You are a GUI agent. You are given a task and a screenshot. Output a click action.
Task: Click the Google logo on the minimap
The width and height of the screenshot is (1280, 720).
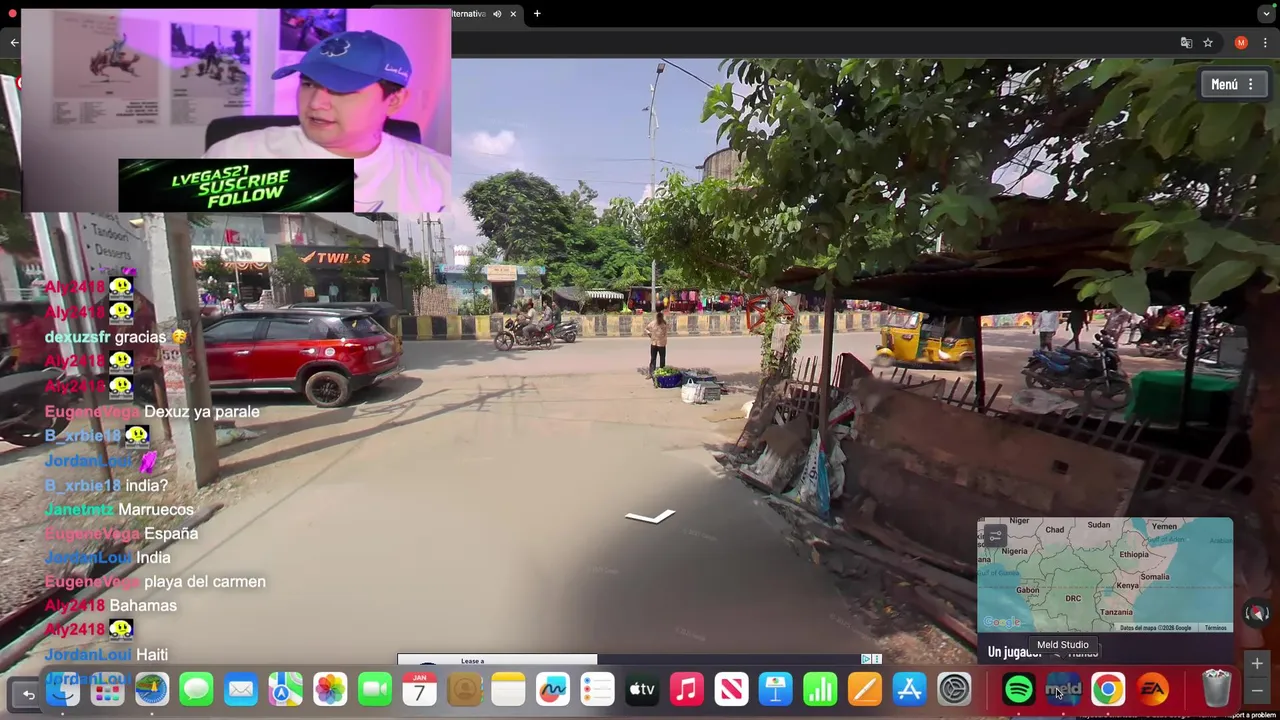tap(1002, 622)
